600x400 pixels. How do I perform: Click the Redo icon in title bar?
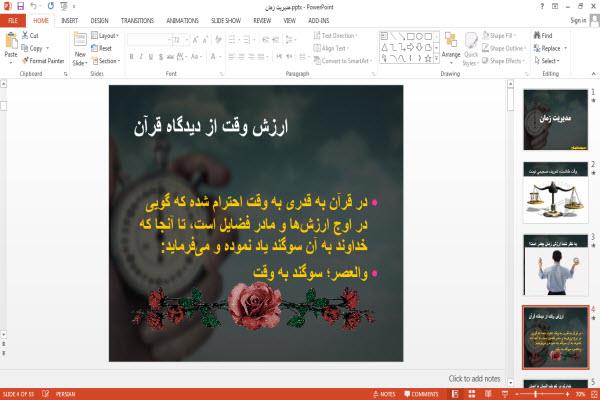pos(51,6)
